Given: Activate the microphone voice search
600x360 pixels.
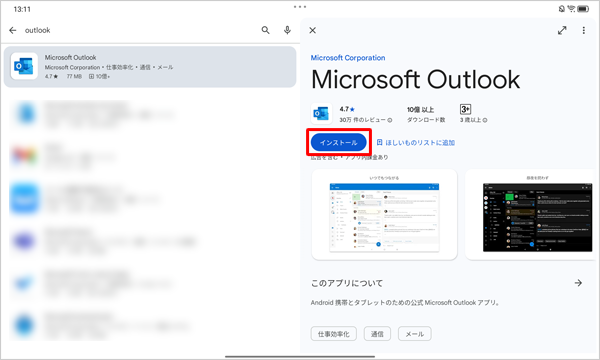Looking at the screenshot, I should [x=287, y=30].
